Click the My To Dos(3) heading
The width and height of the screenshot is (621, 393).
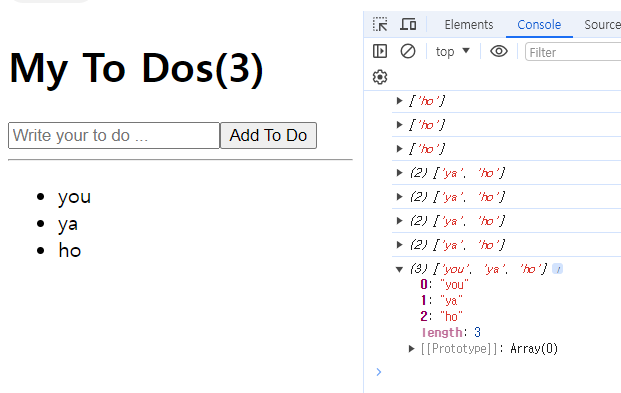[x=136, y=69]
